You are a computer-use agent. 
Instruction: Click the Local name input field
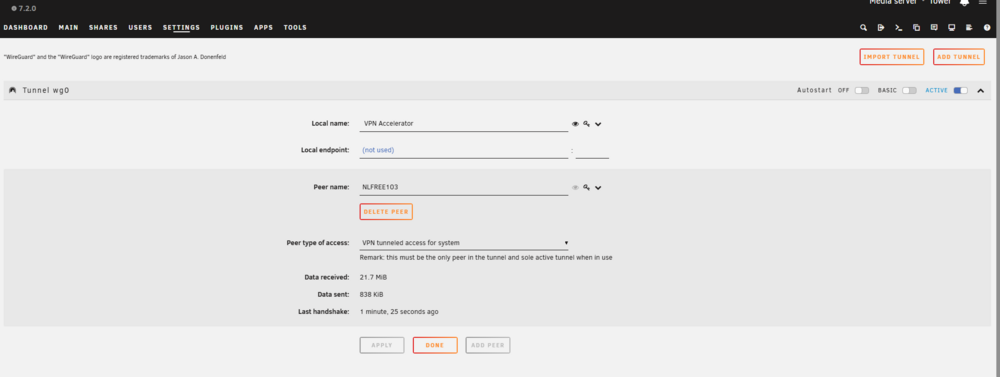coord(464,124)
